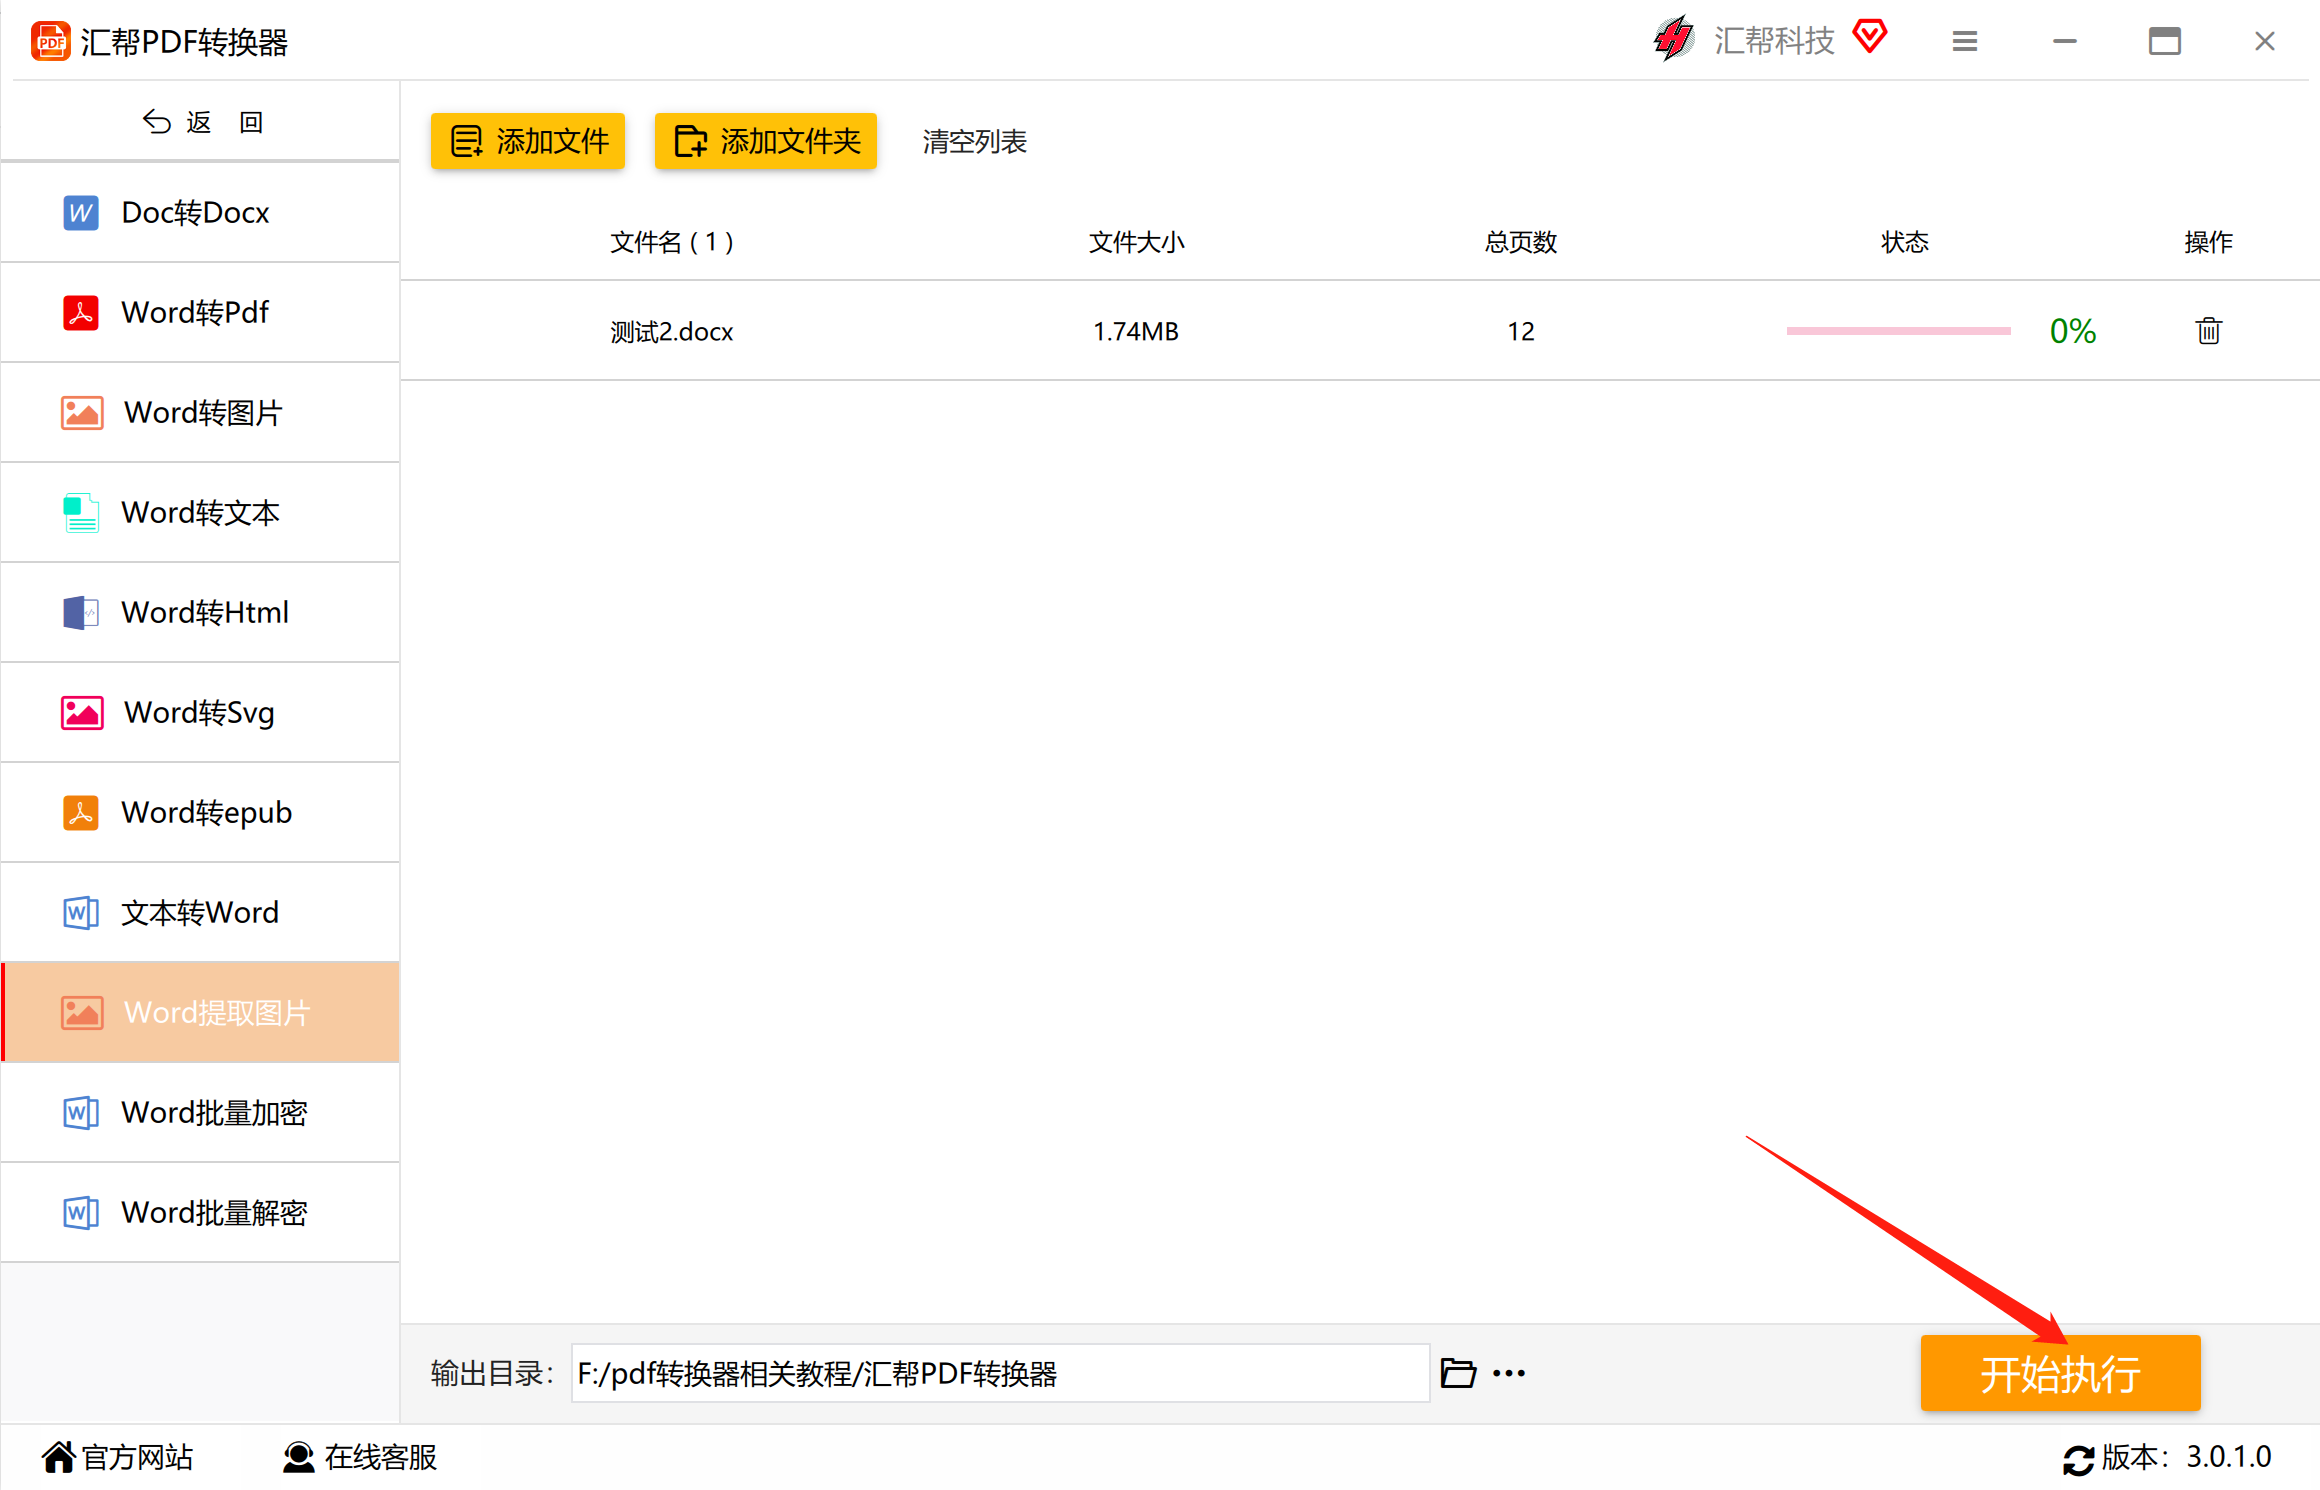2320x1490 pixels.
Task: Maximize the 汇帮PDF转换器 window
Action: pyautogui.click(x=2165, y=41)
